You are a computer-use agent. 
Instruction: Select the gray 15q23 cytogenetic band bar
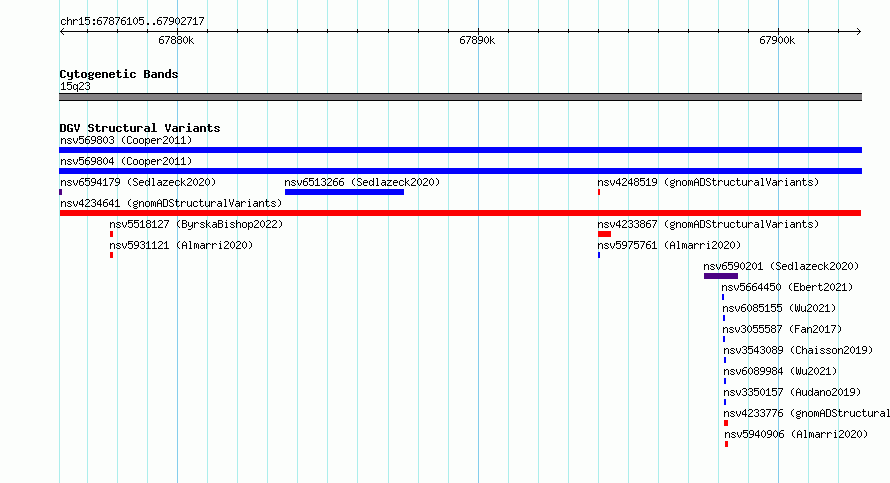coord(460,97)
